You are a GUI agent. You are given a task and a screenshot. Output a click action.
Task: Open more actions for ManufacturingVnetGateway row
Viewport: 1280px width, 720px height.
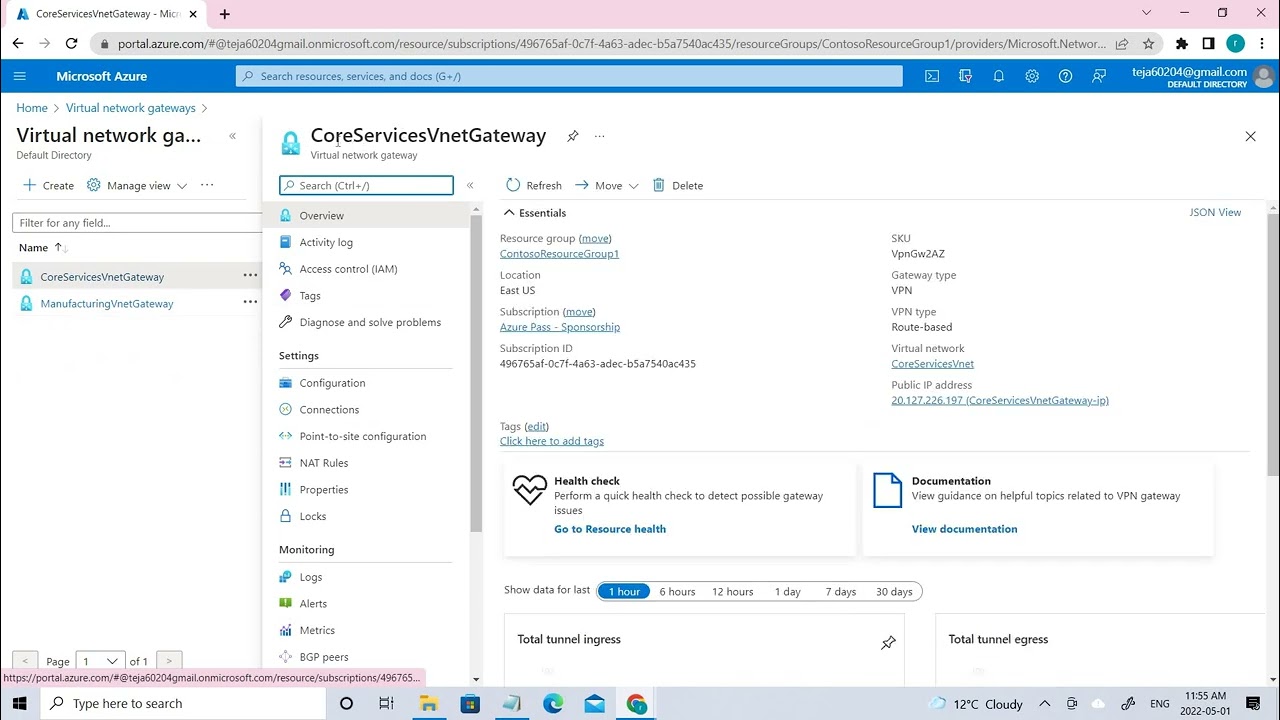250,303
